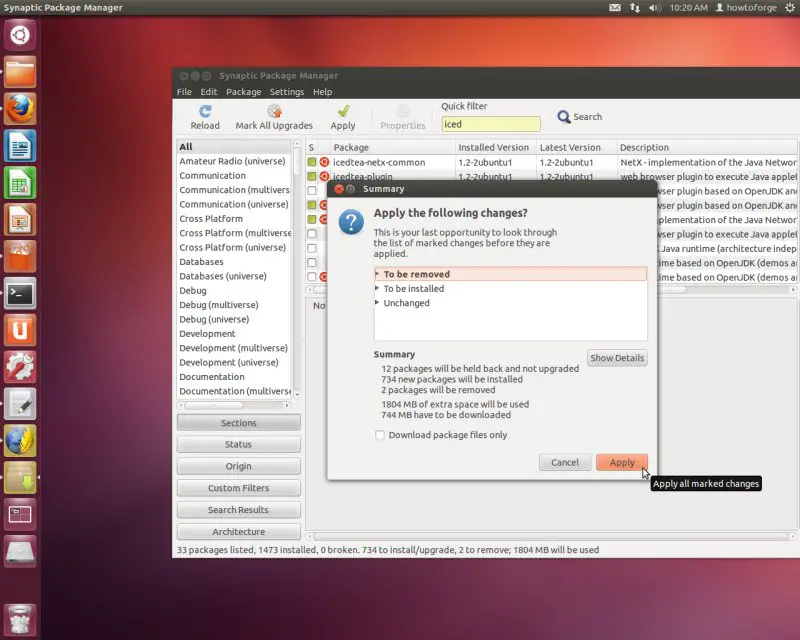Open the File menu
The height and width of the screenshot is (640, 800).
[184, 92]
